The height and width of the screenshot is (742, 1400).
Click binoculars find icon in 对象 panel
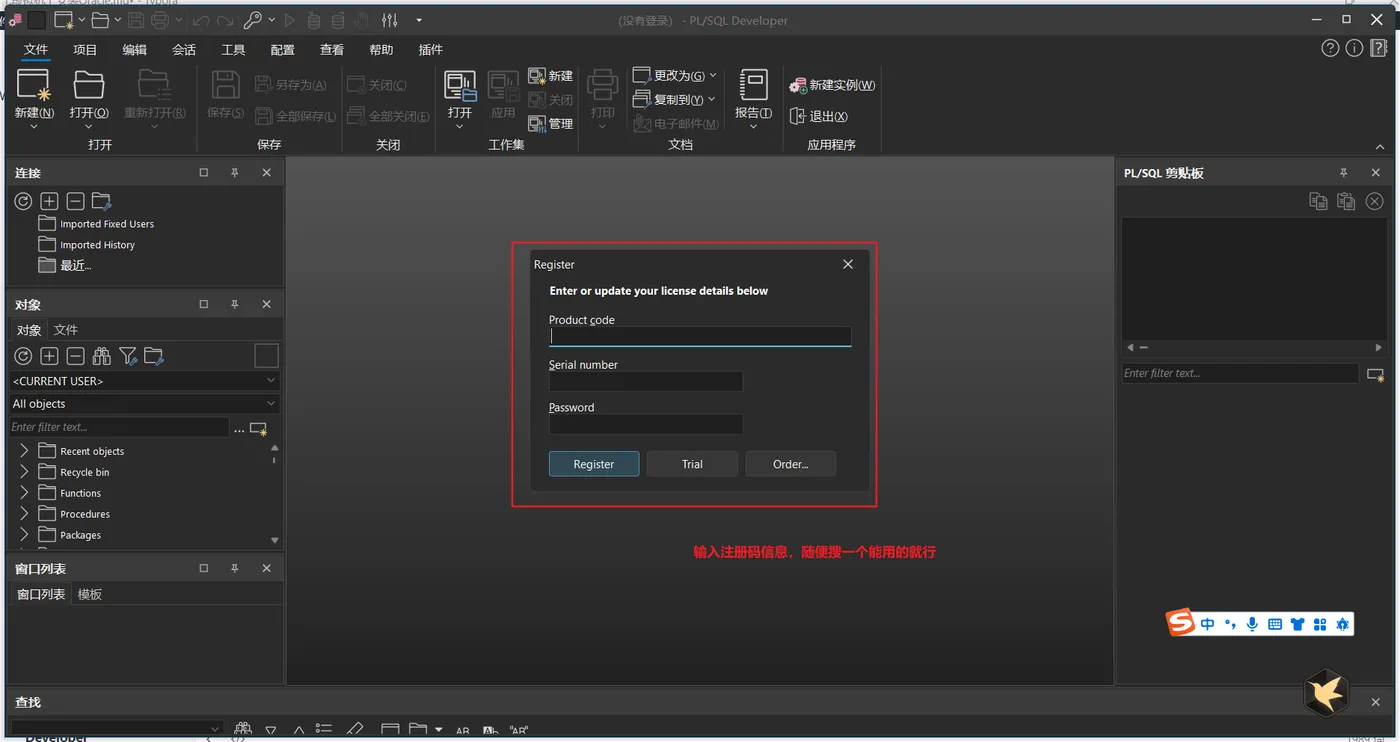pos(101,356)
